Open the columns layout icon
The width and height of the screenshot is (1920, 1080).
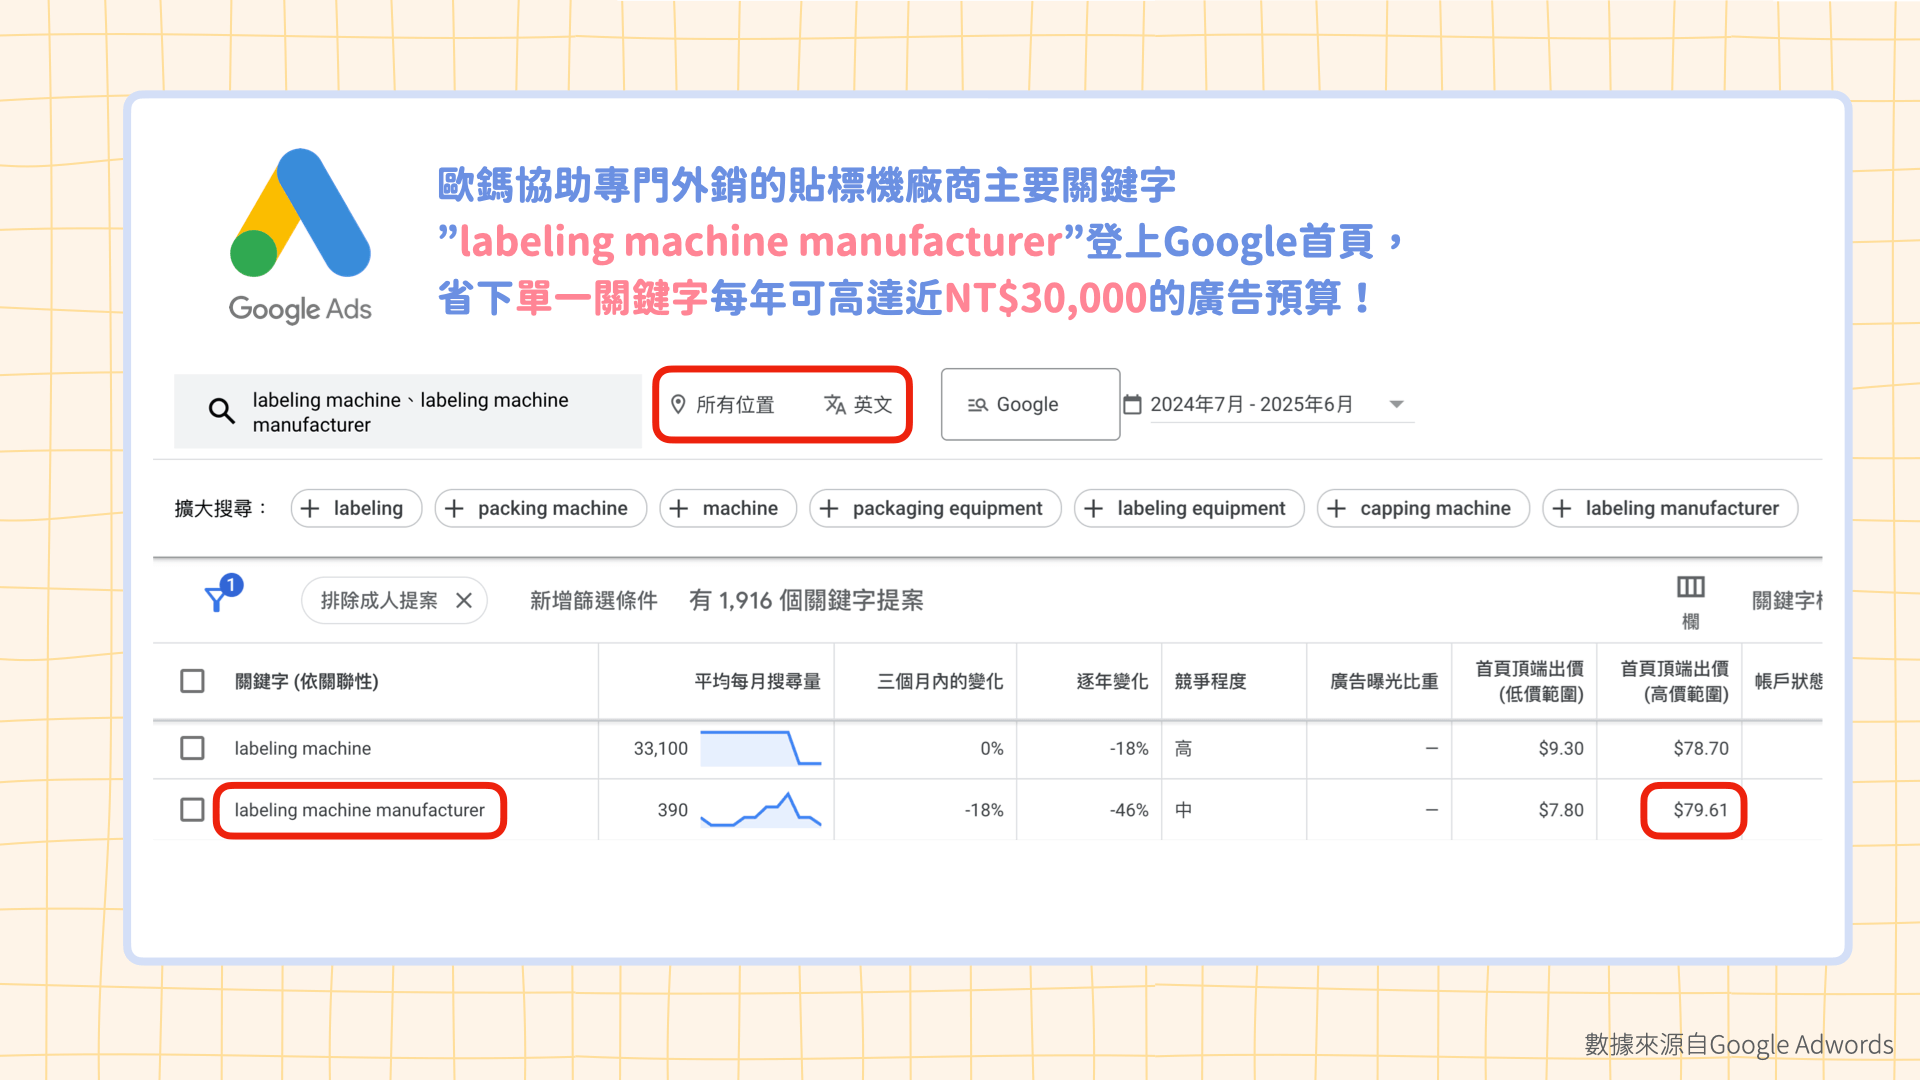click(1690, 588)
